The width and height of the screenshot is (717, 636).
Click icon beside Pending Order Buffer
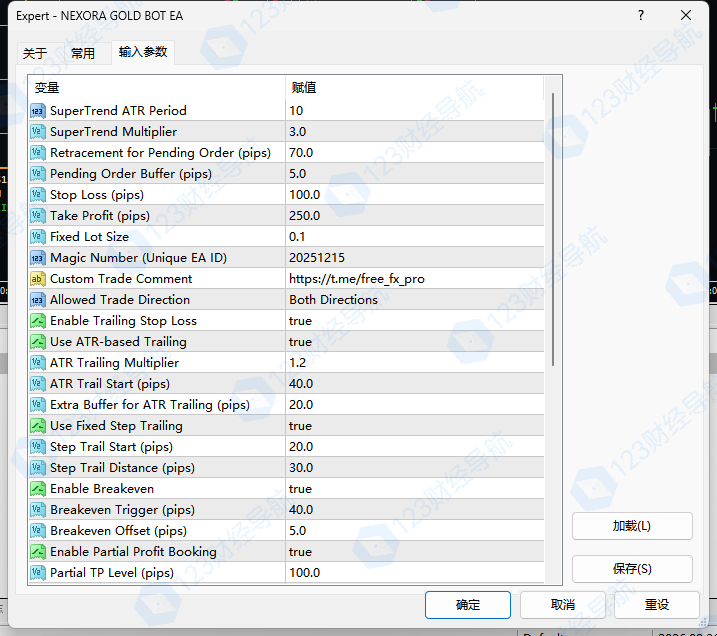(x=37, y=174)
